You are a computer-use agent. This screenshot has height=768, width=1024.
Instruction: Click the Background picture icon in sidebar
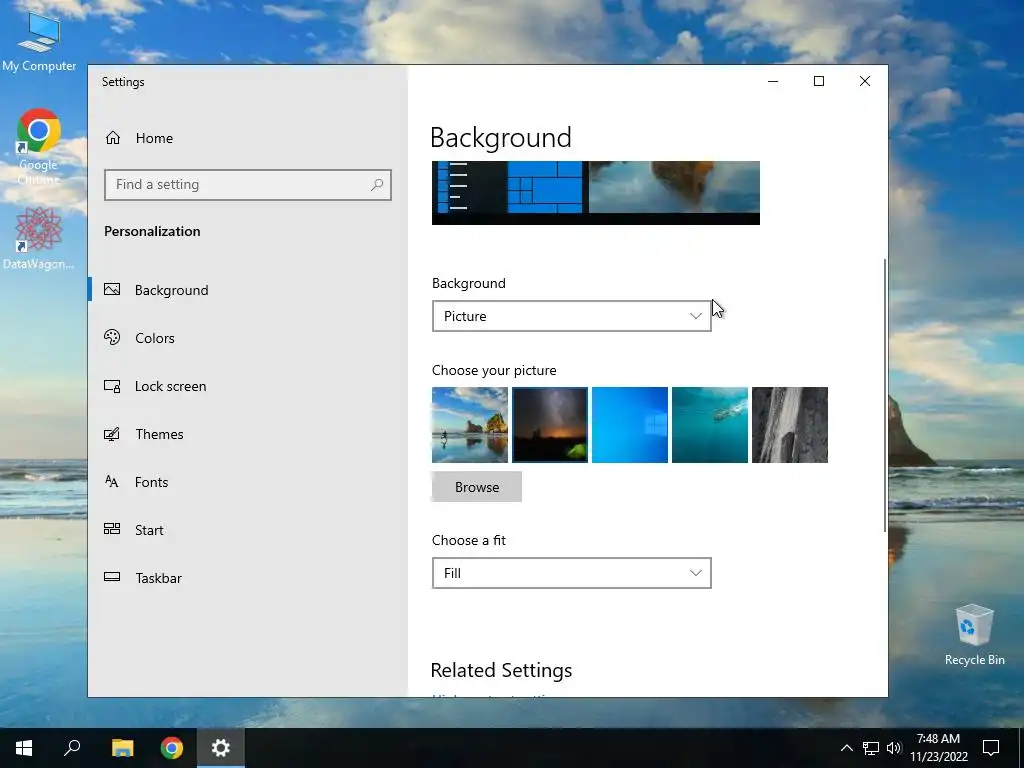point(112,289)
